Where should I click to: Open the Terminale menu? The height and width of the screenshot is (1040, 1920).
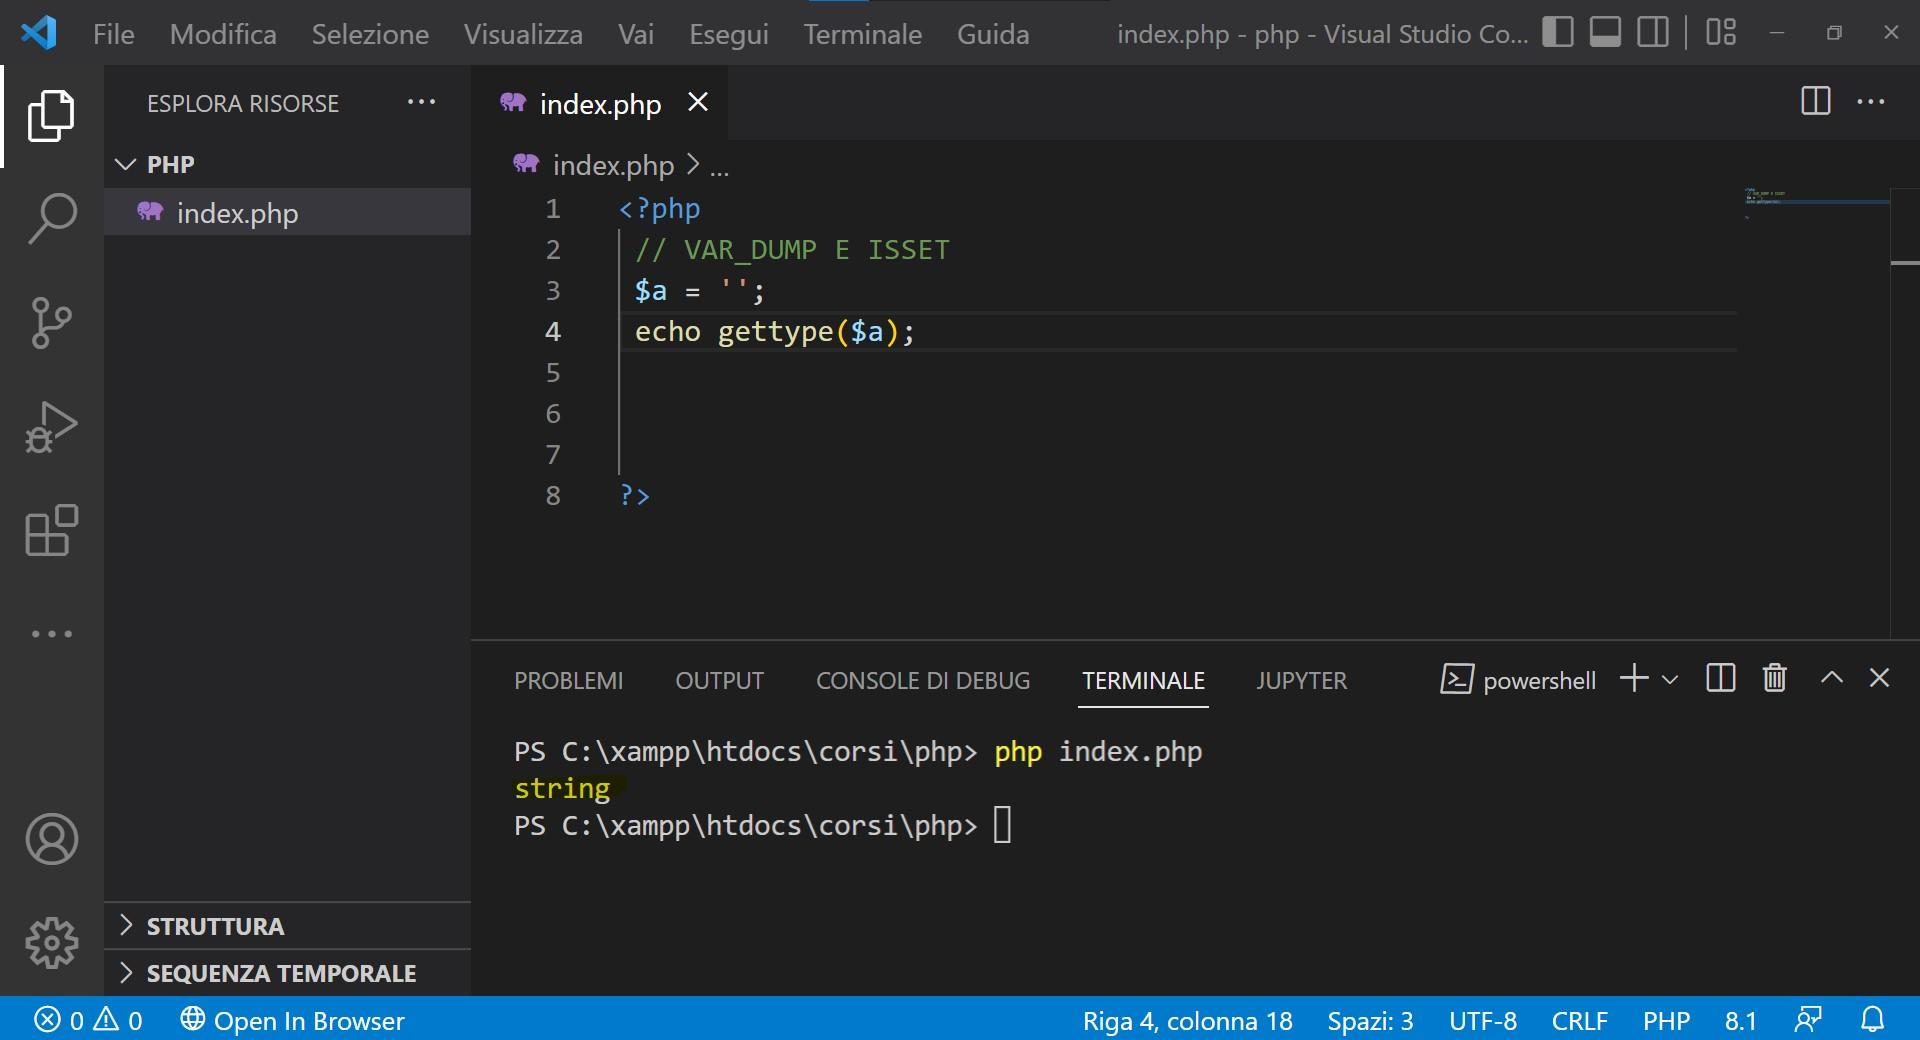(863, 34)
